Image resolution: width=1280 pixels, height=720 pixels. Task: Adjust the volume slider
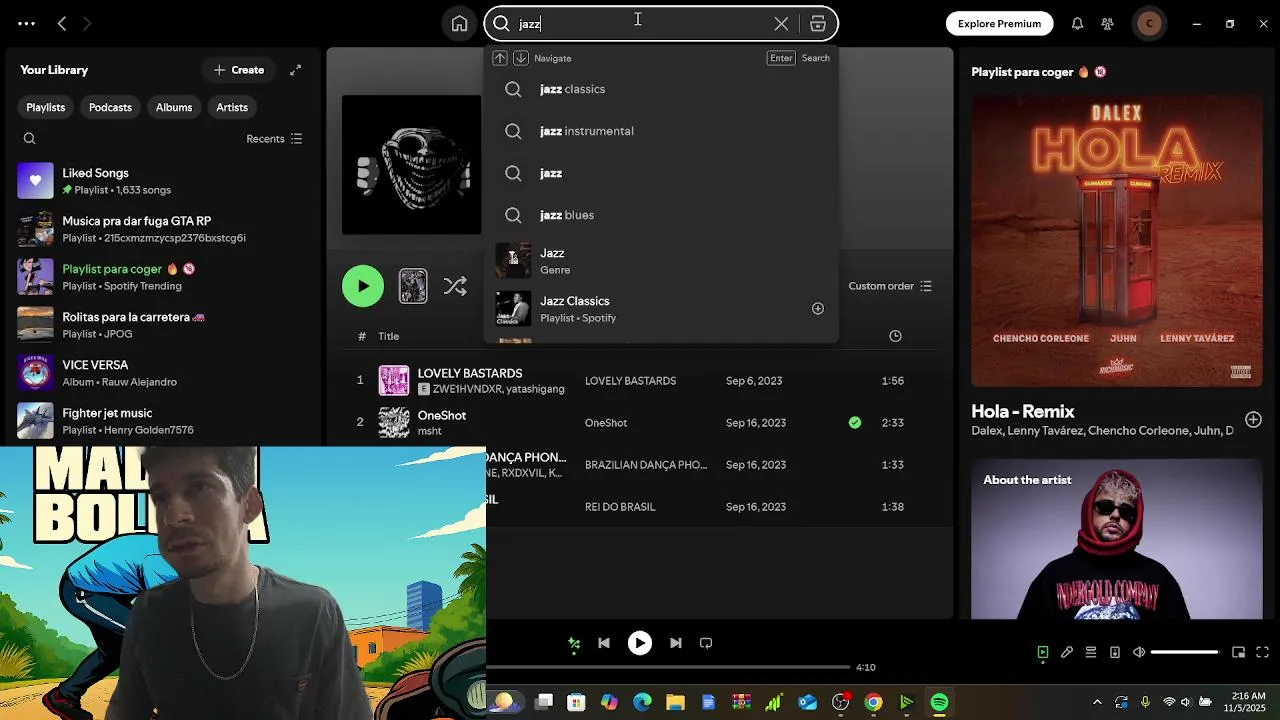pos(1186,652)
